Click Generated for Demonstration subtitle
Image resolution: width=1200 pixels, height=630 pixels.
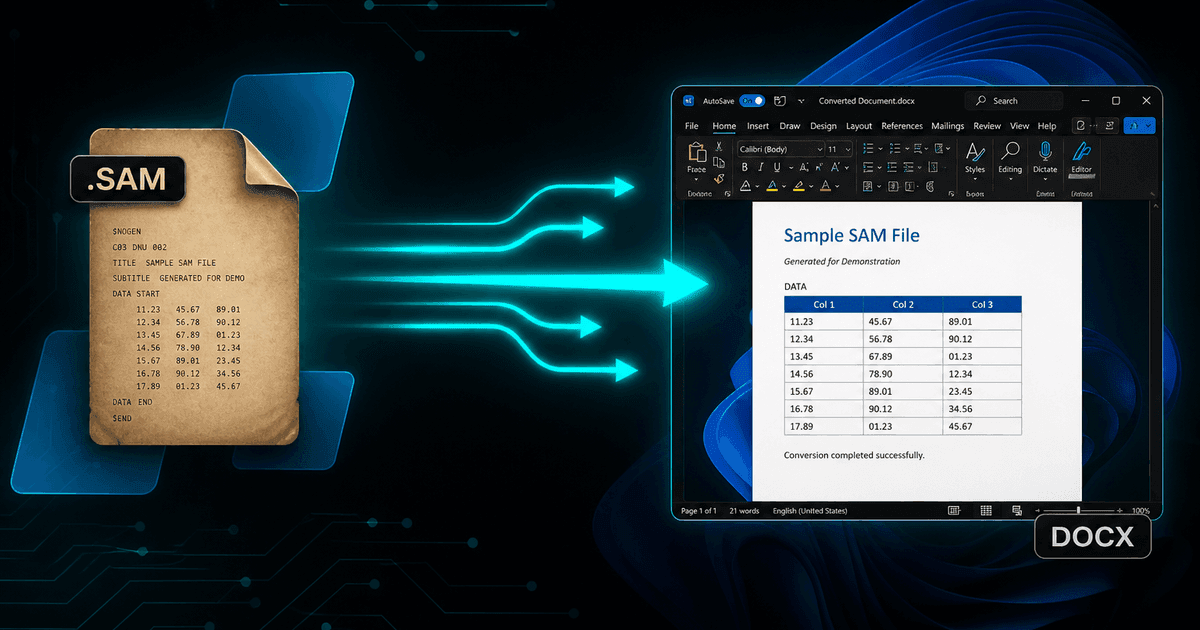click(842, 262)
